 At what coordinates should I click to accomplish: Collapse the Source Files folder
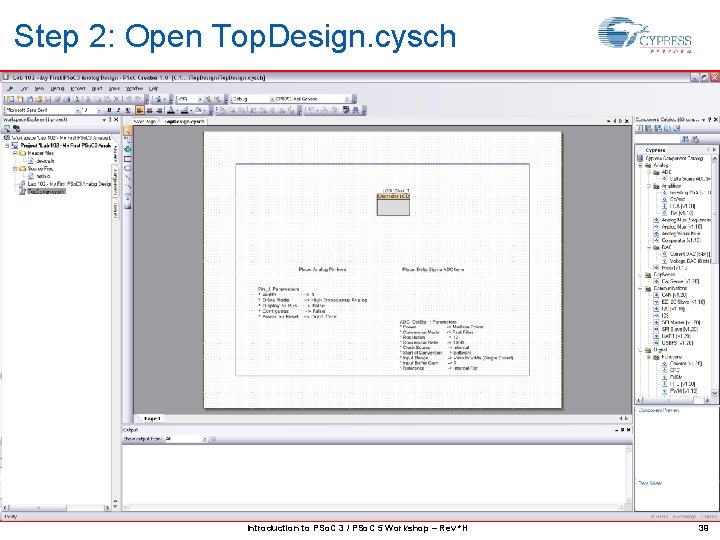(x=15, y=169)
